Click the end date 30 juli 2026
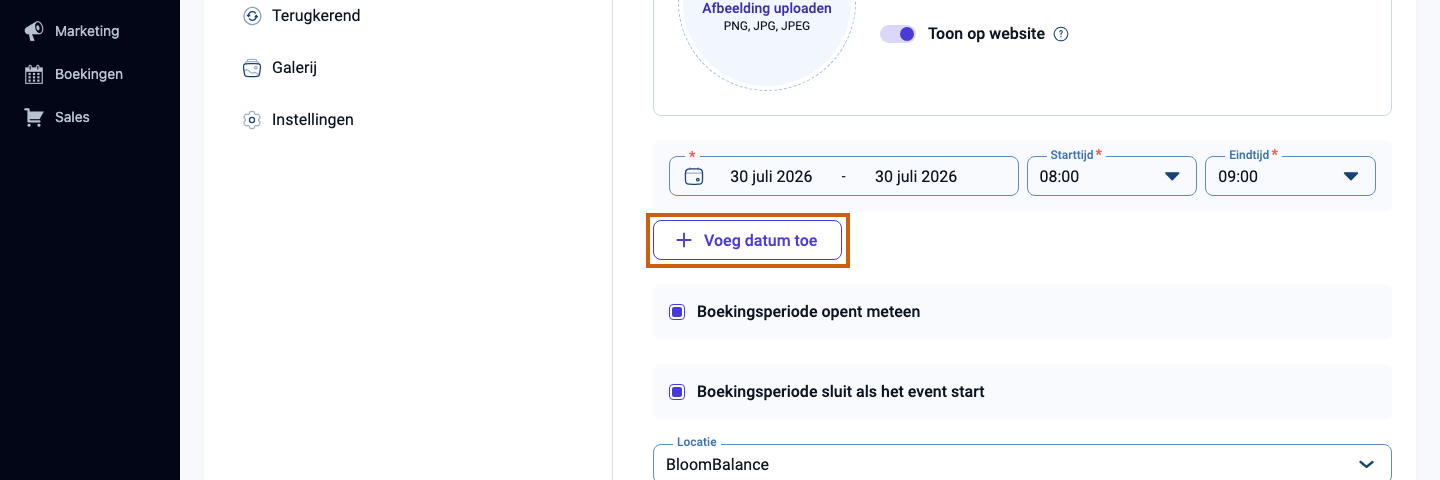 (x=916, y=177)
